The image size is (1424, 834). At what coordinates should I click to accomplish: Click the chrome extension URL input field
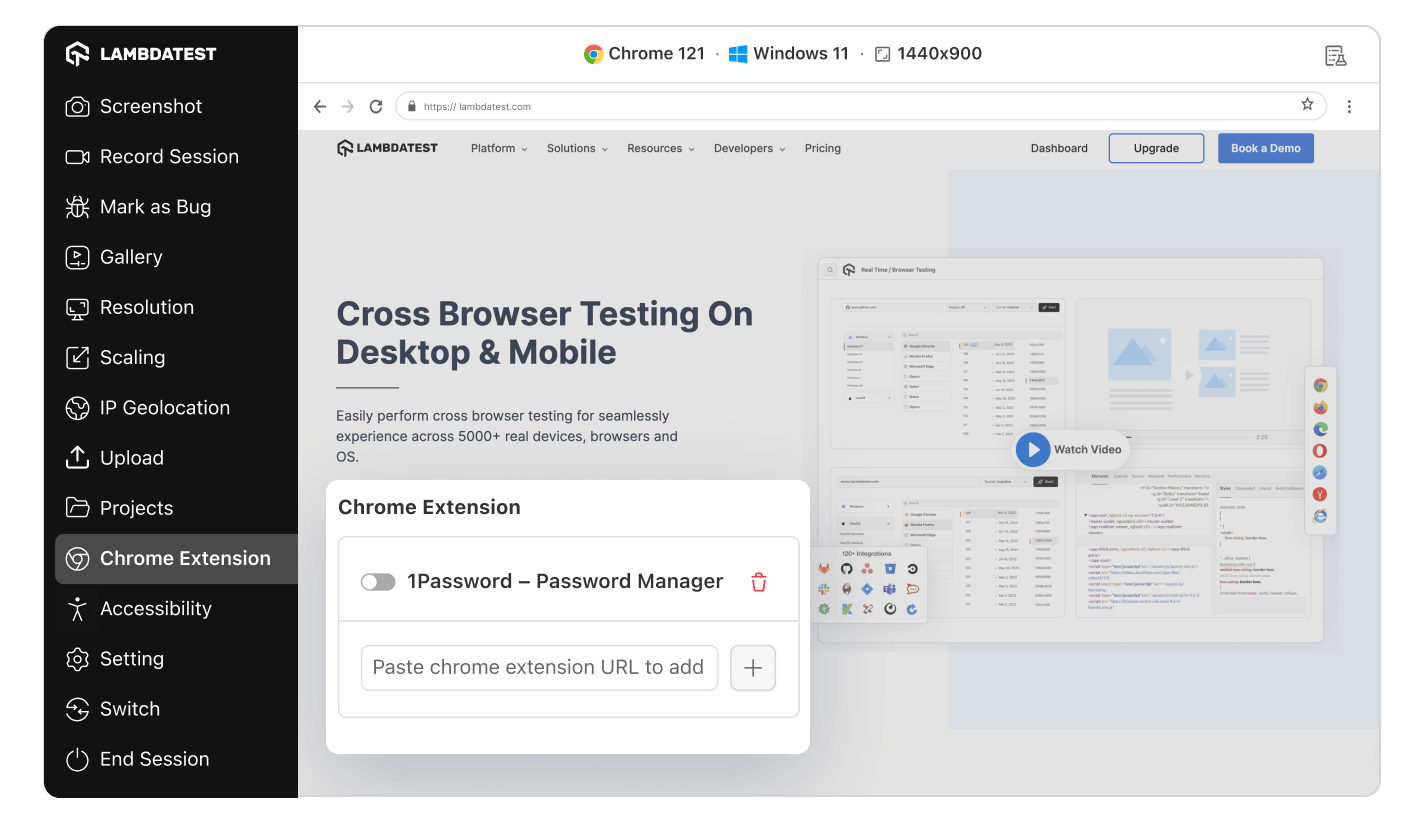(x=539, y=668)
